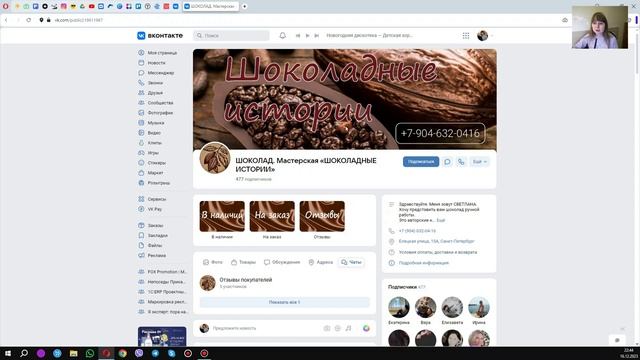Skip to next track in header player
The image size is (640, 360).
pos(316,36)
